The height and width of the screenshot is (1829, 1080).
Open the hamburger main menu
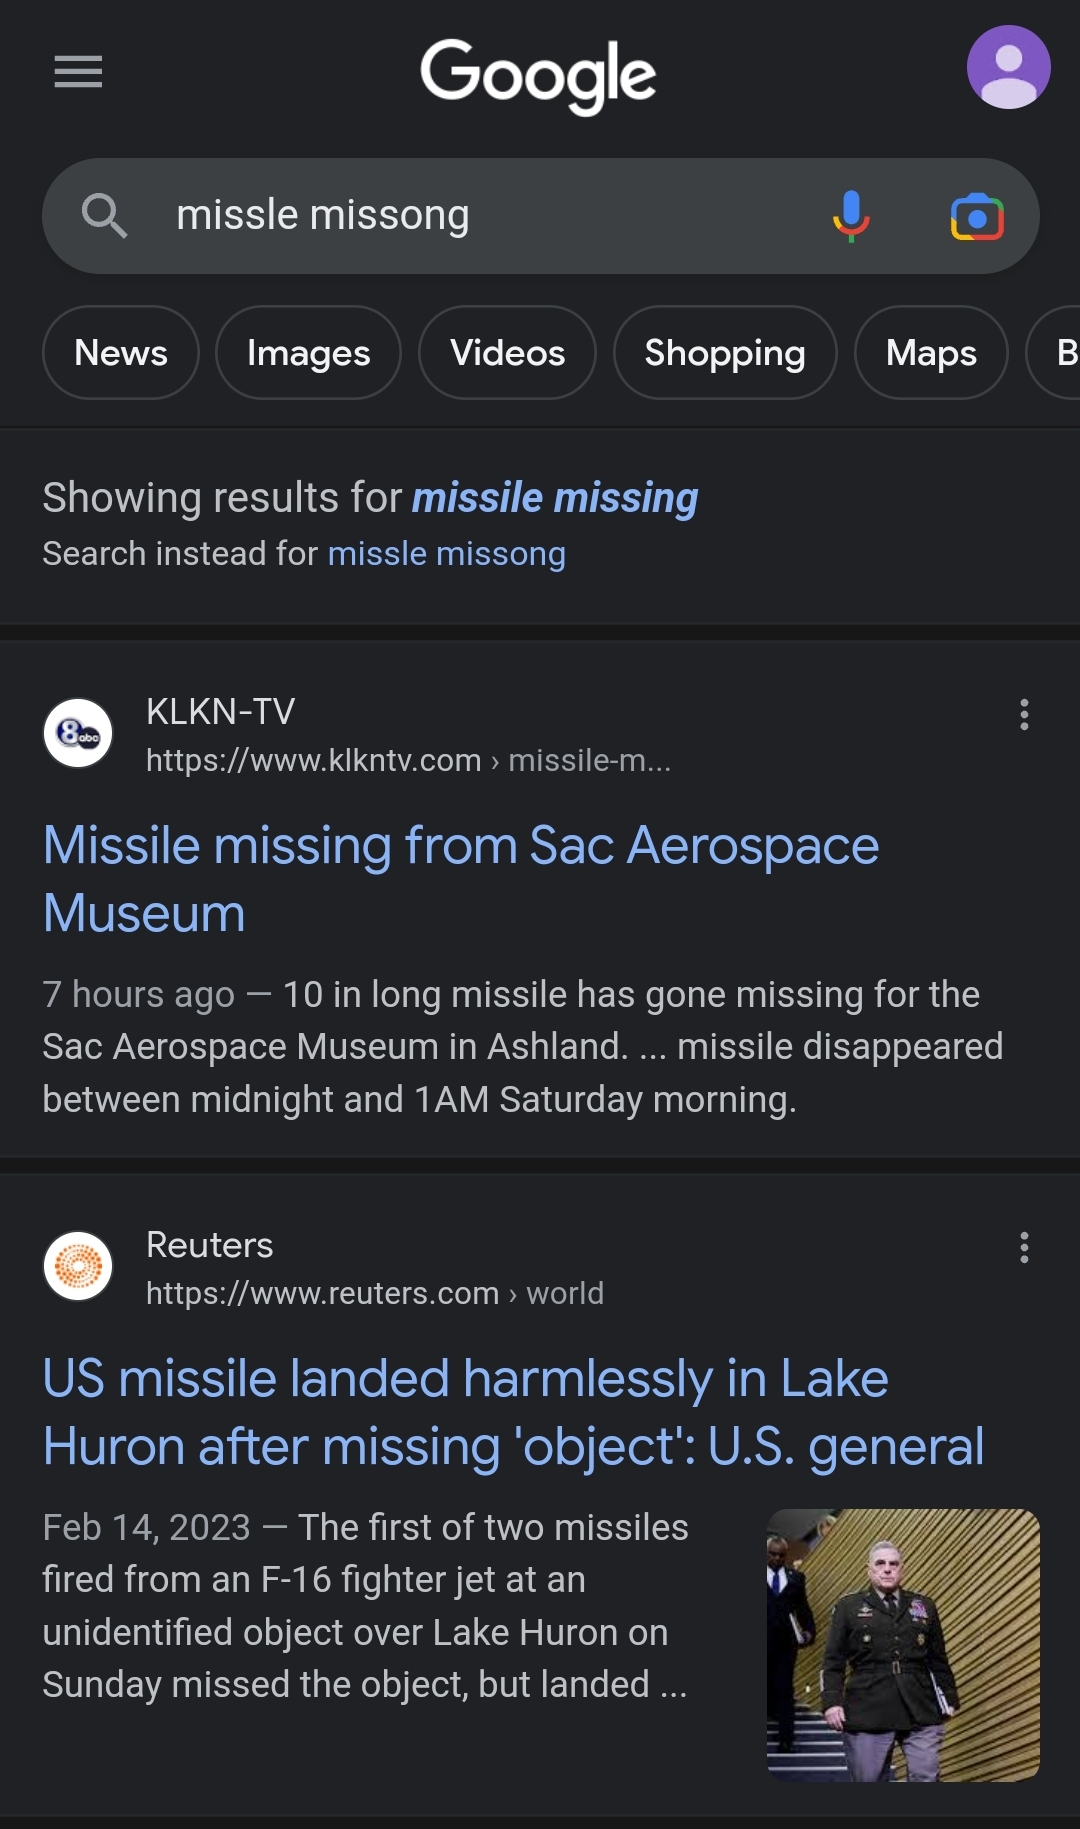[x=78, y=72]
